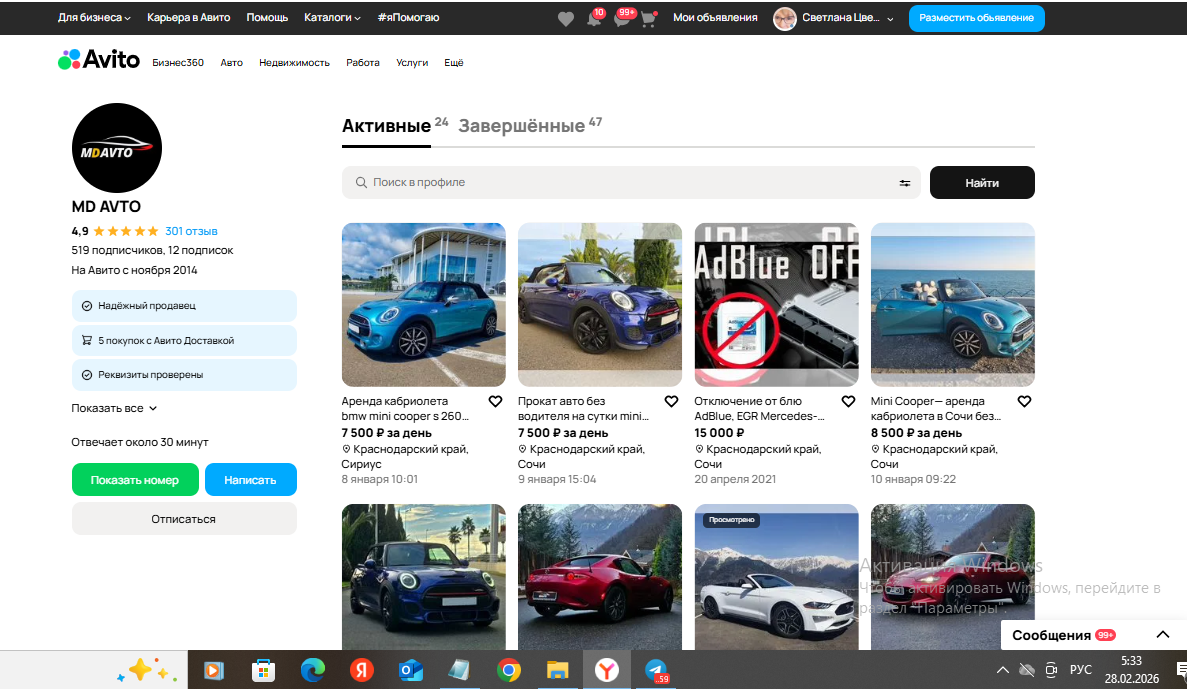1187x689 pixels.
Task: Open Google Chrome in taskbar
Action: [x=509, y=670]
